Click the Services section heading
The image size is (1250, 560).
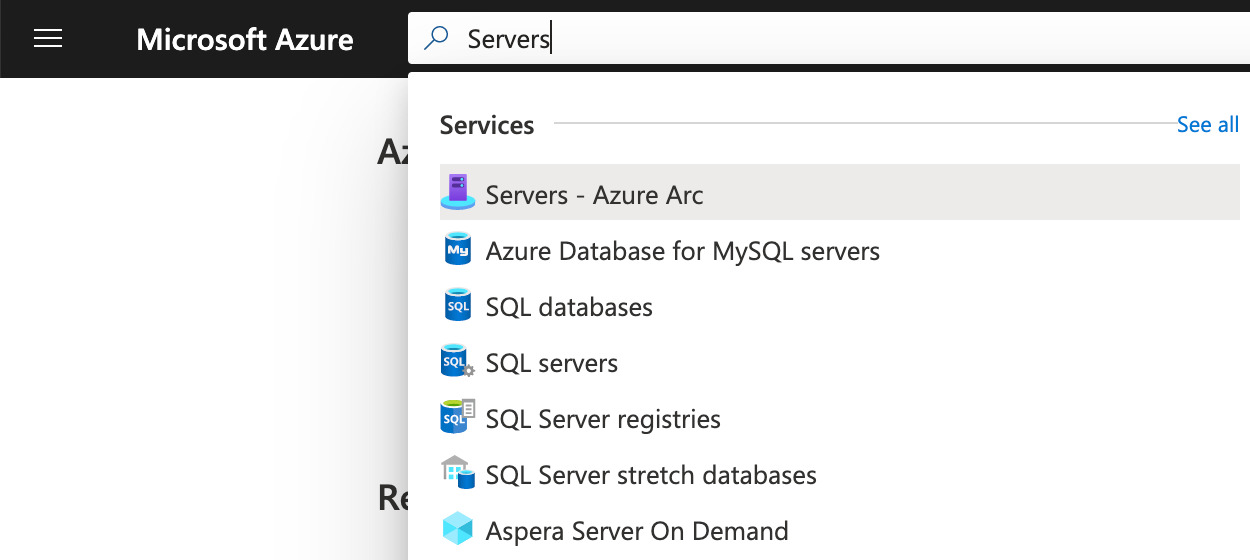coord(487,124)
